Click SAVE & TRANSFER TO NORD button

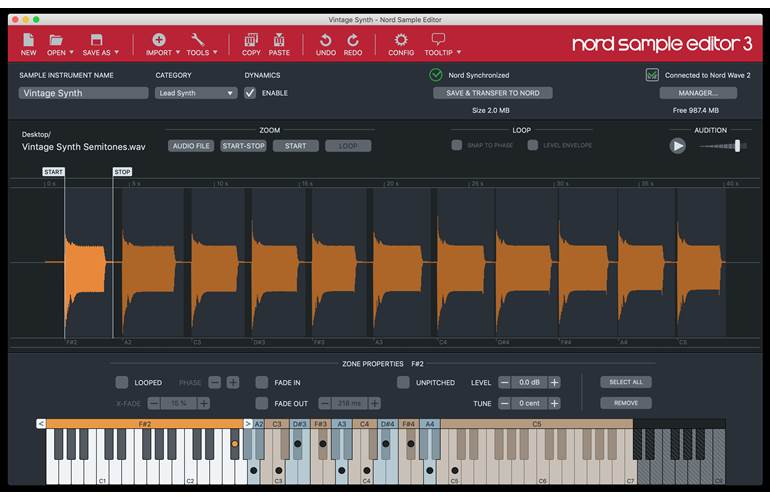(x=493, y=93)
